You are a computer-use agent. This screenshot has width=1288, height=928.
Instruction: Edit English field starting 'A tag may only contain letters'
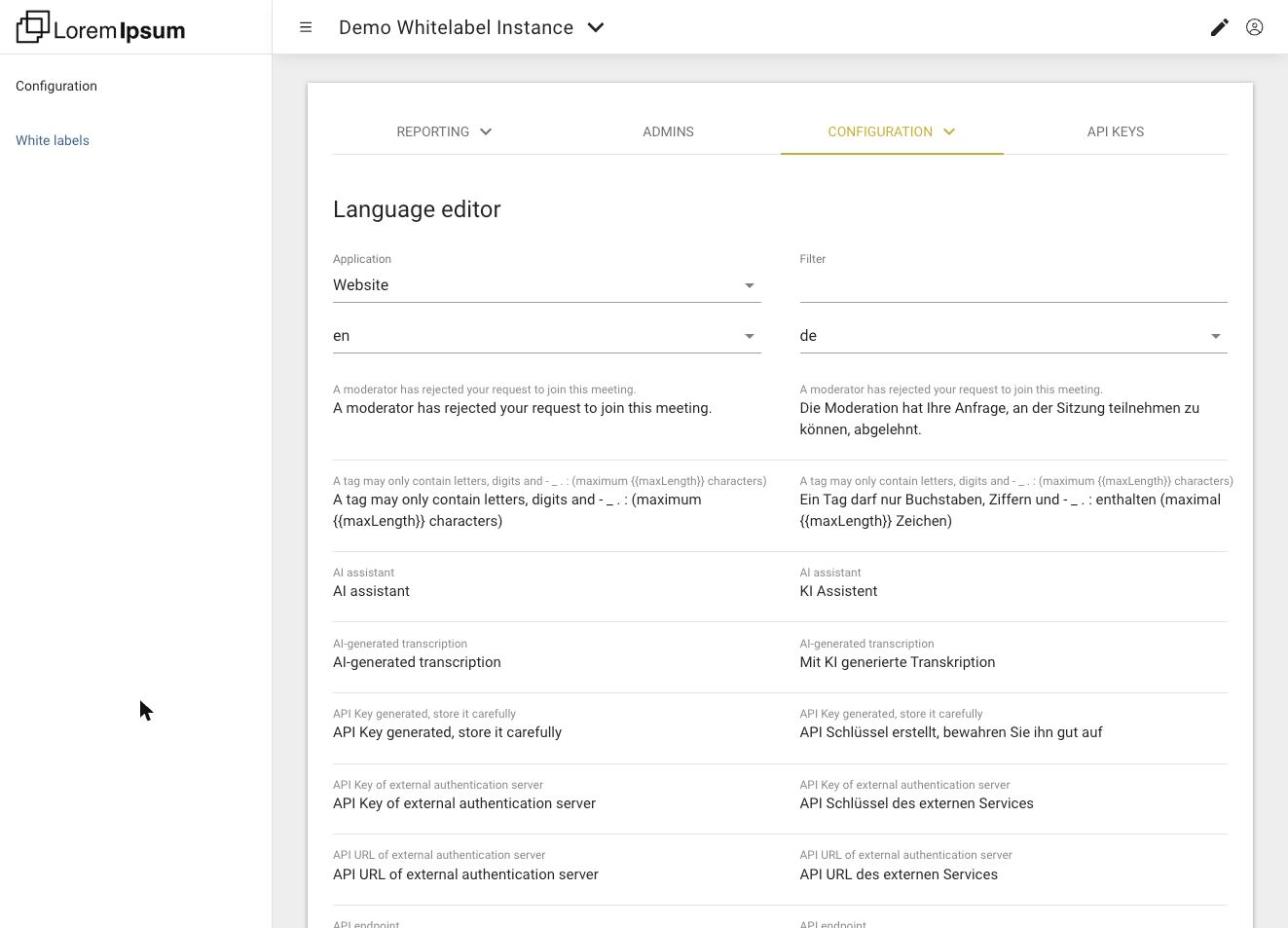point(546,510)
